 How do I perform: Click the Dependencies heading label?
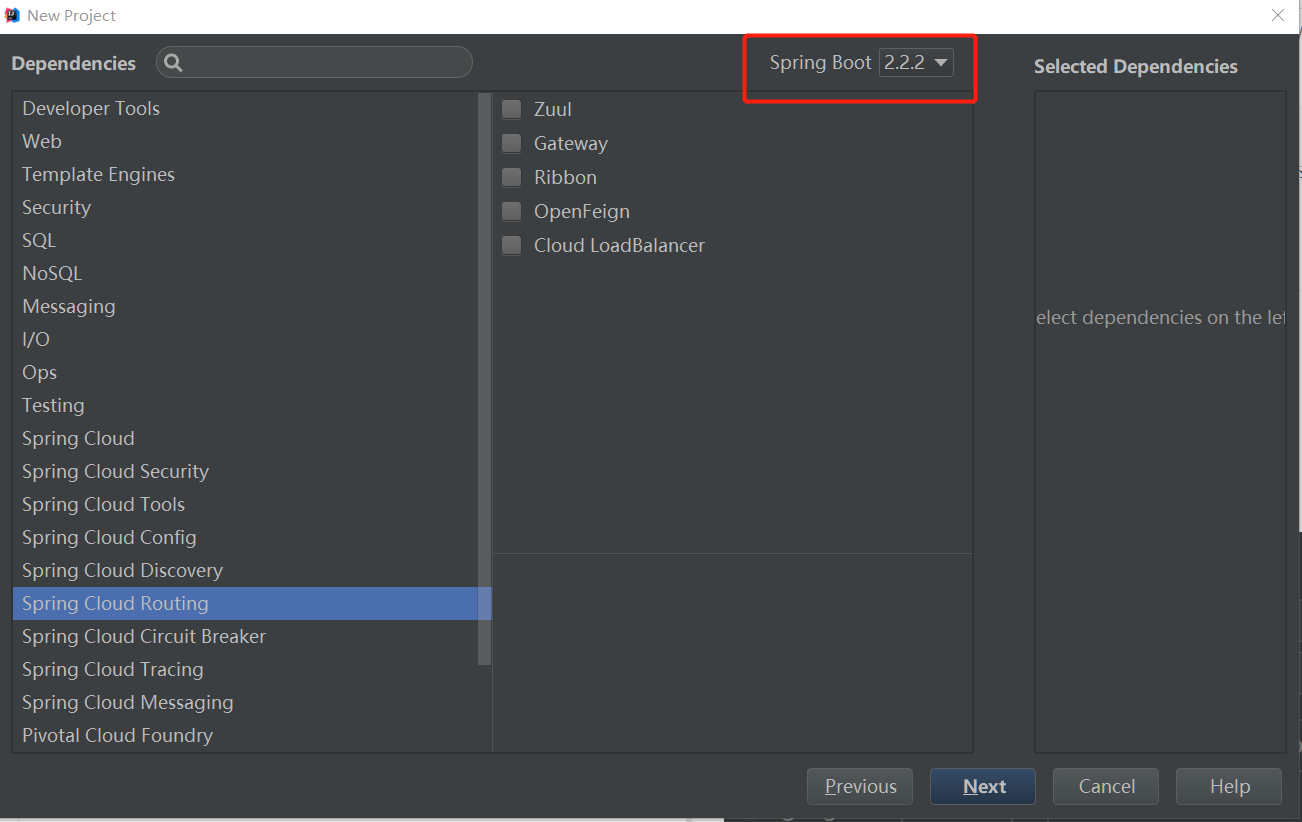tap(74, 63)
